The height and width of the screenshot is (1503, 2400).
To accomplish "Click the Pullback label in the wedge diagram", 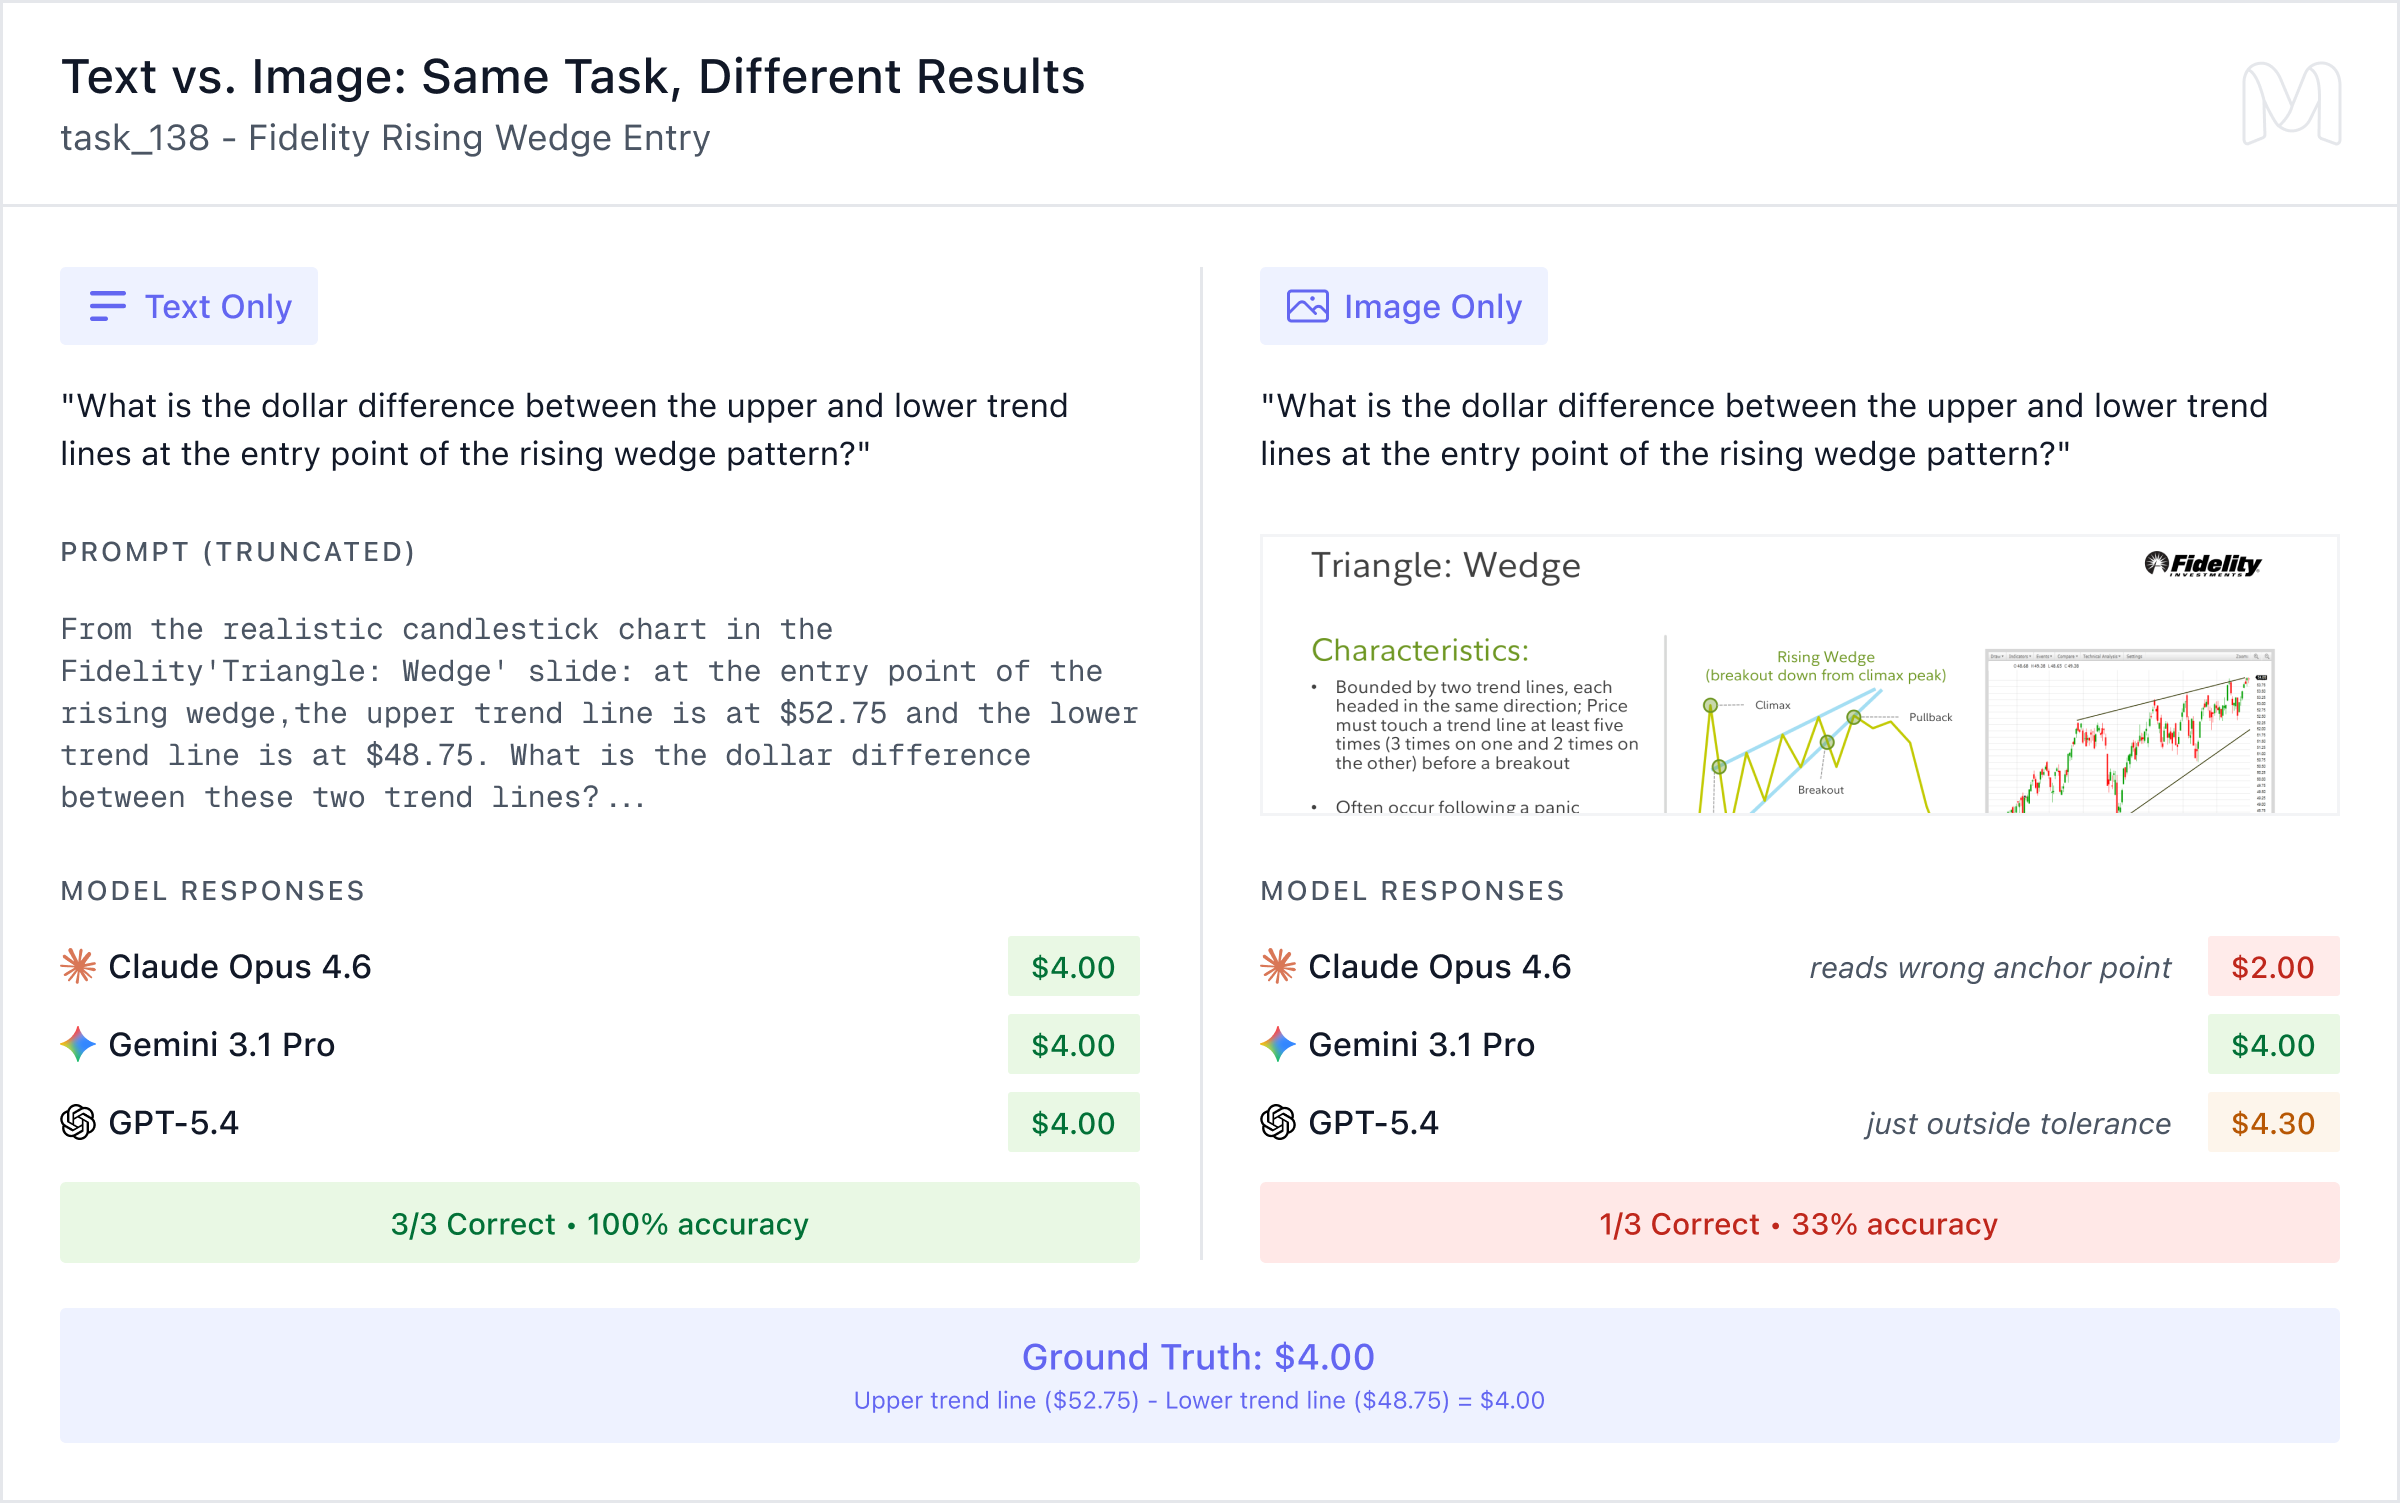I will coord(1930,717).
